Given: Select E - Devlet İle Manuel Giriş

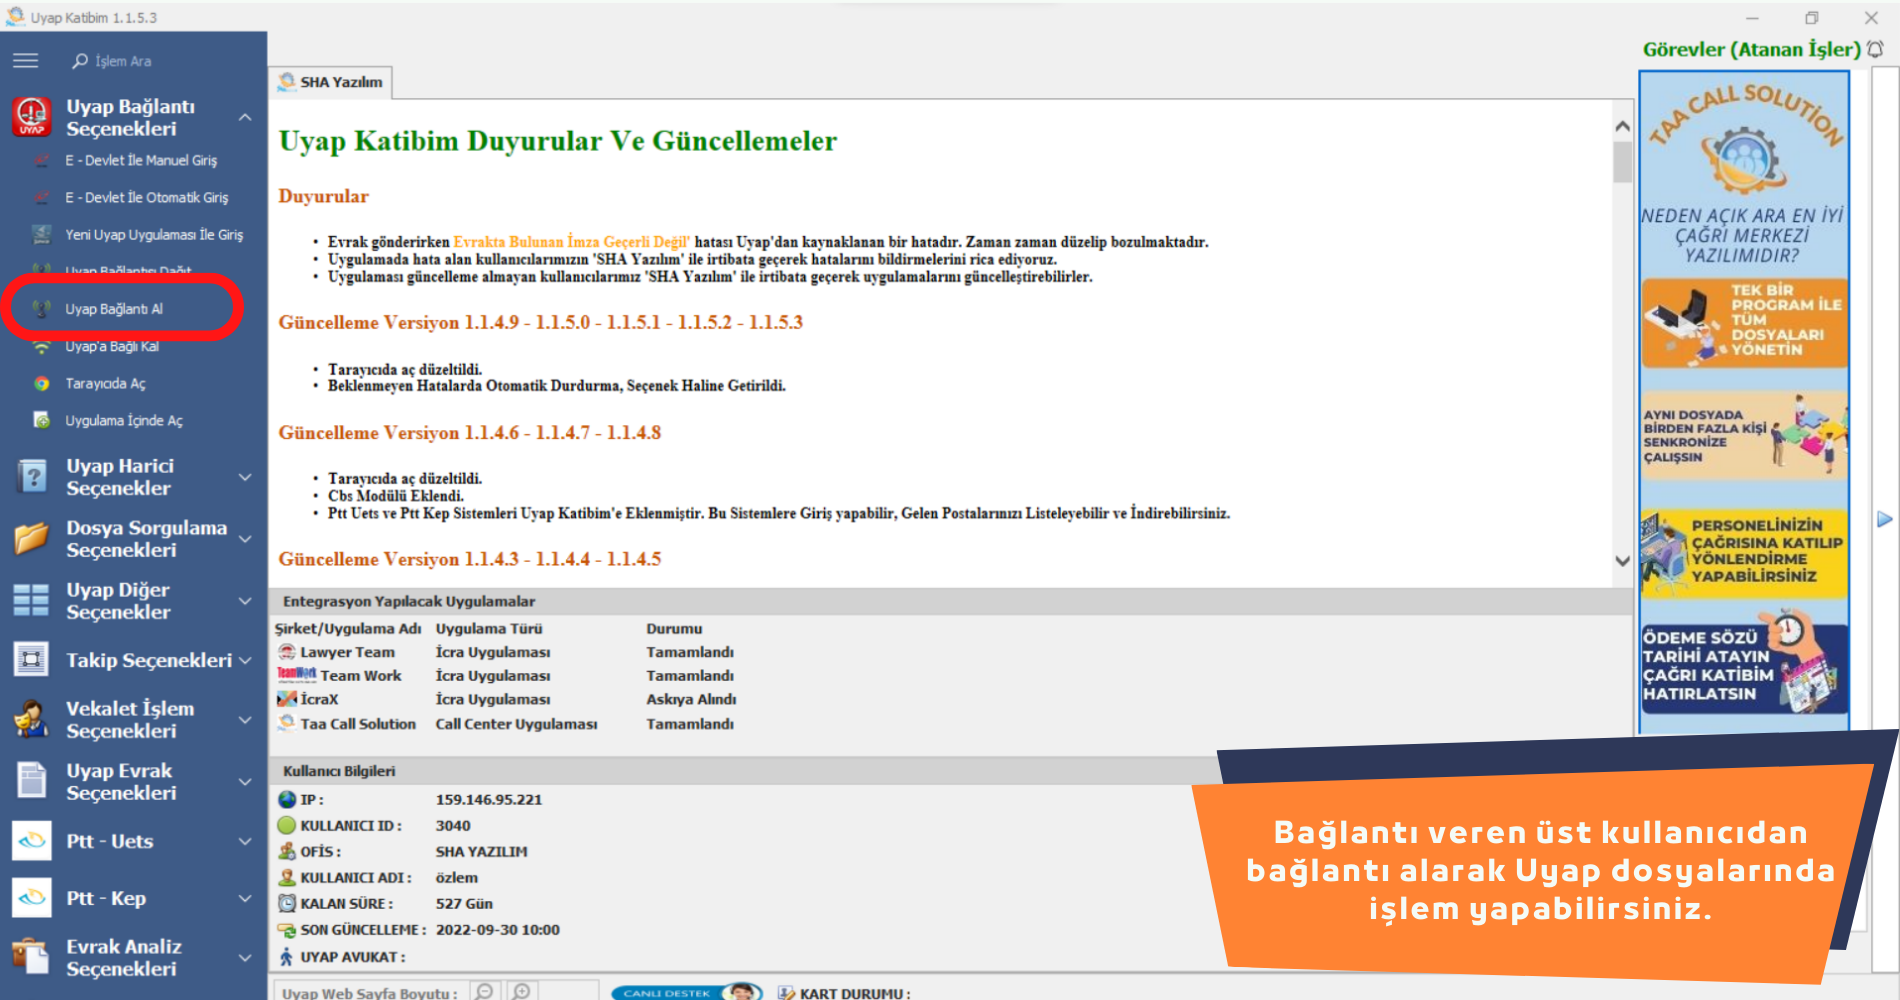Looking at the screenshot, I should point(141,160).
